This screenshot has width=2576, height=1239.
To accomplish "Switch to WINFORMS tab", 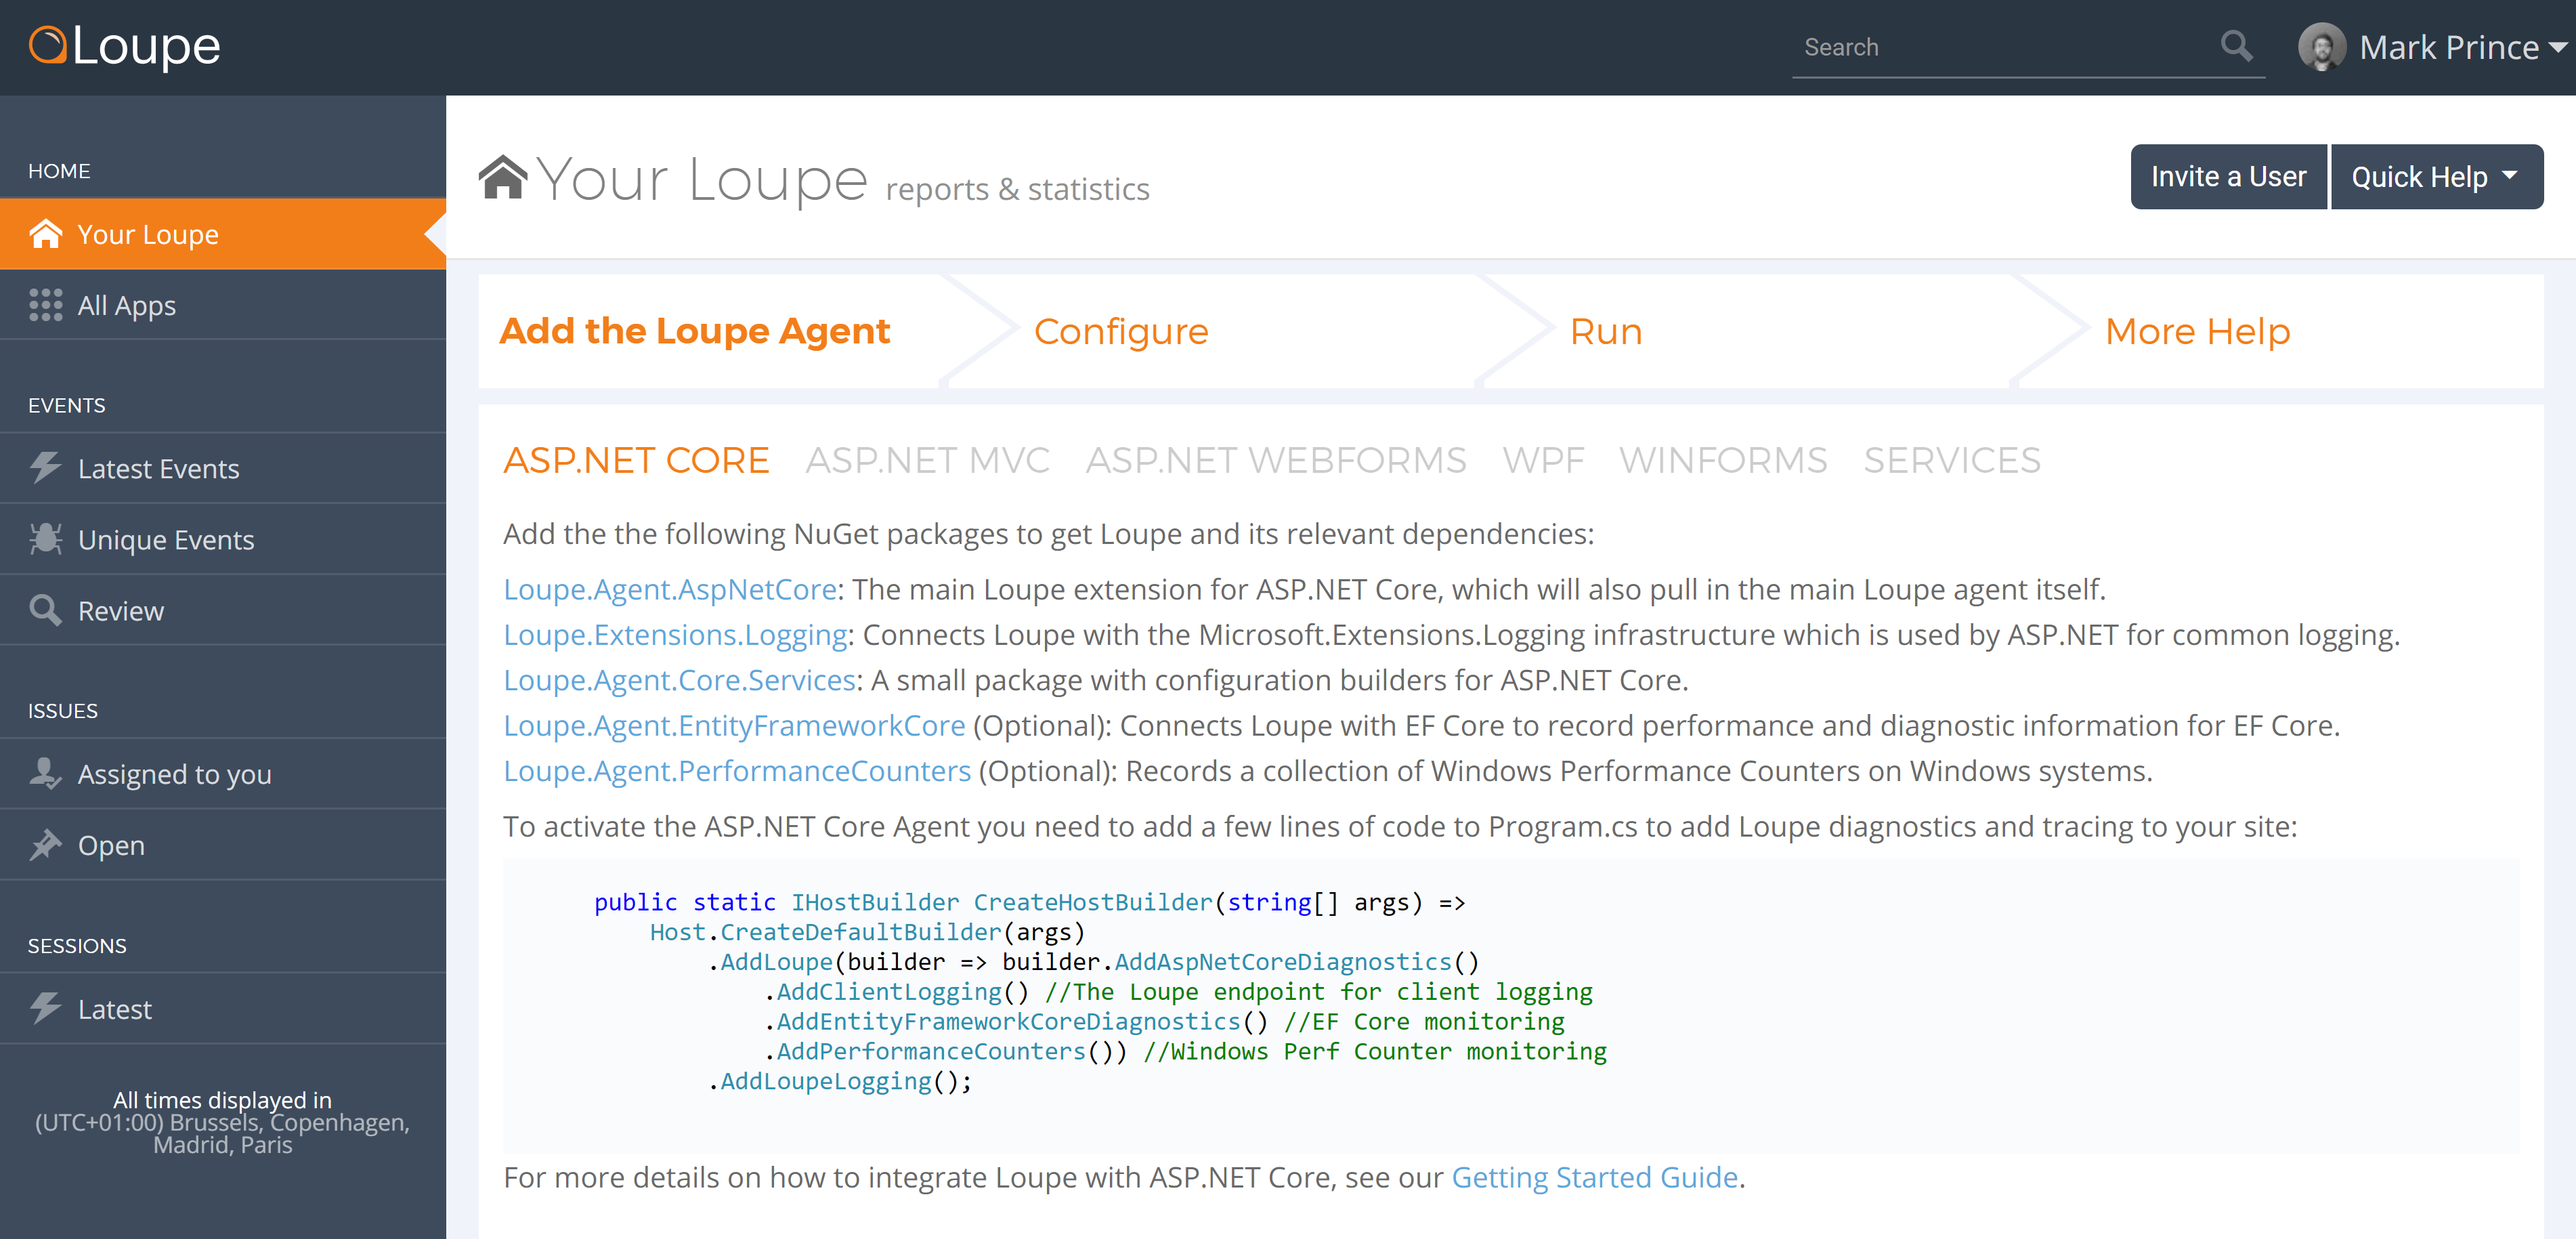I will (1723, 460).
